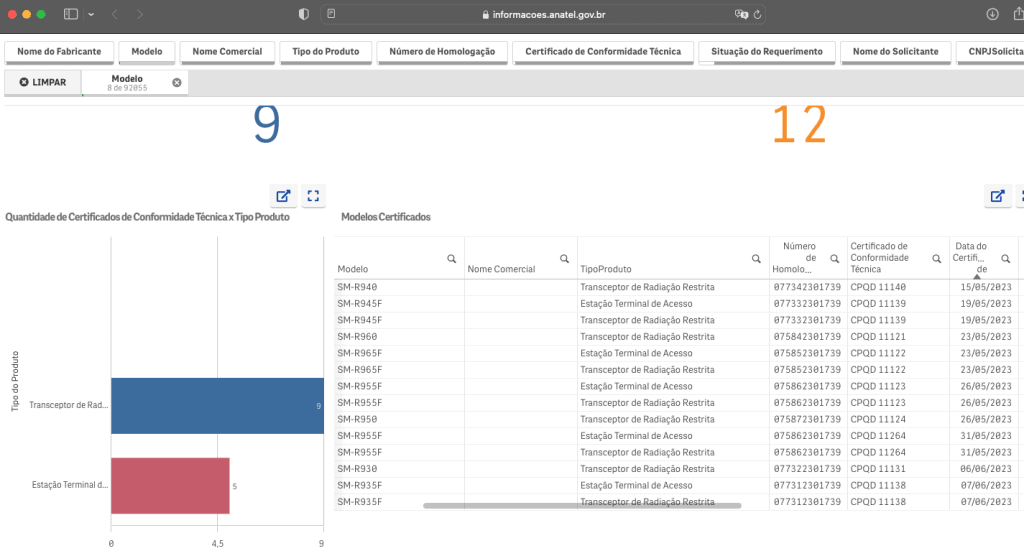
Task: Click homologation number 077342301739
Action: point(807,287)
